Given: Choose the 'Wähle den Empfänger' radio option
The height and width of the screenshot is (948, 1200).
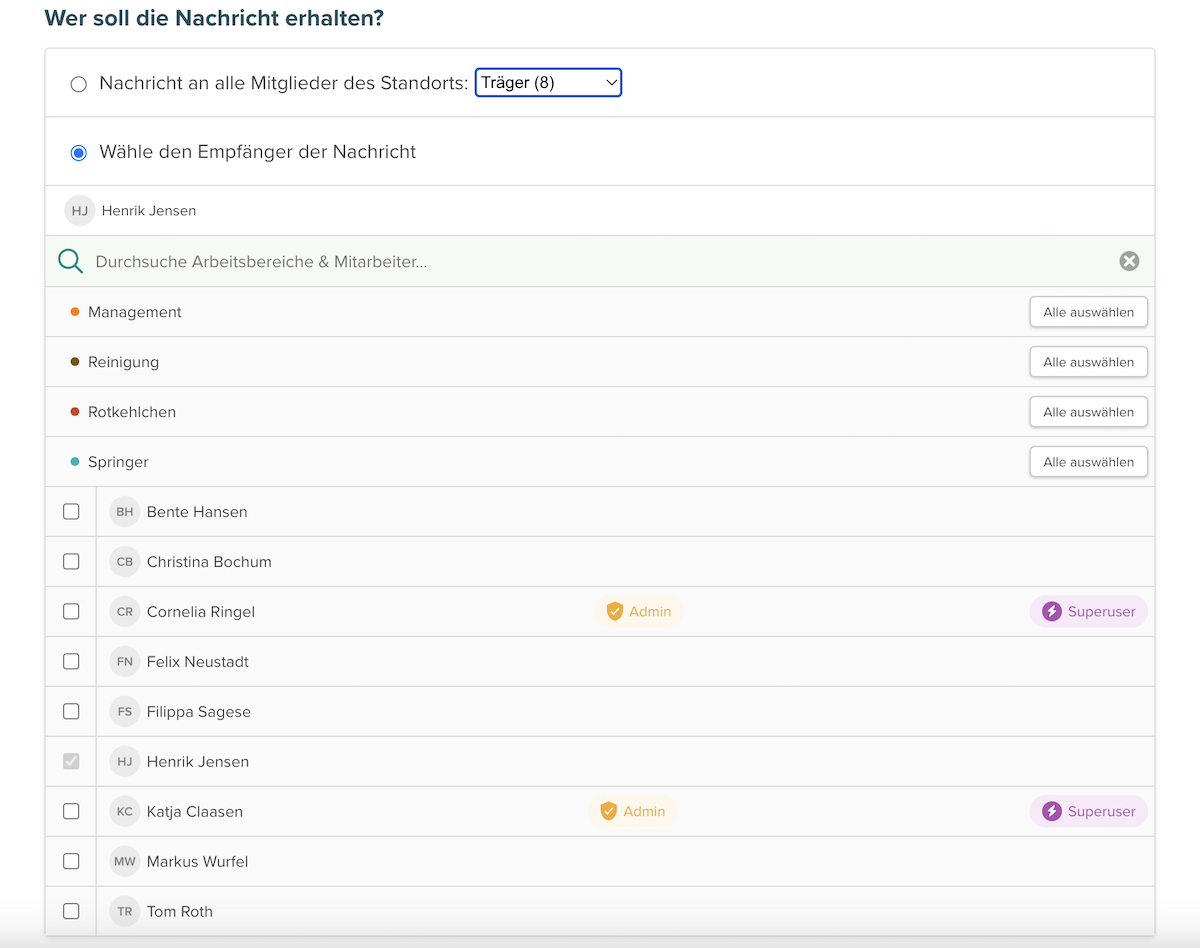Looking at the screenshot, I should [79, 153].
